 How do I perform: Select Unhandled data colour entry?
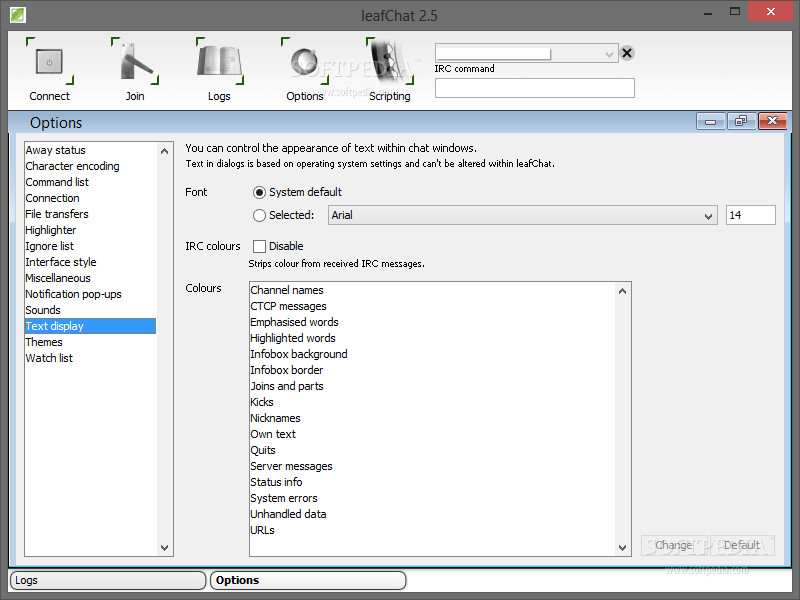[x=432, y=514]
